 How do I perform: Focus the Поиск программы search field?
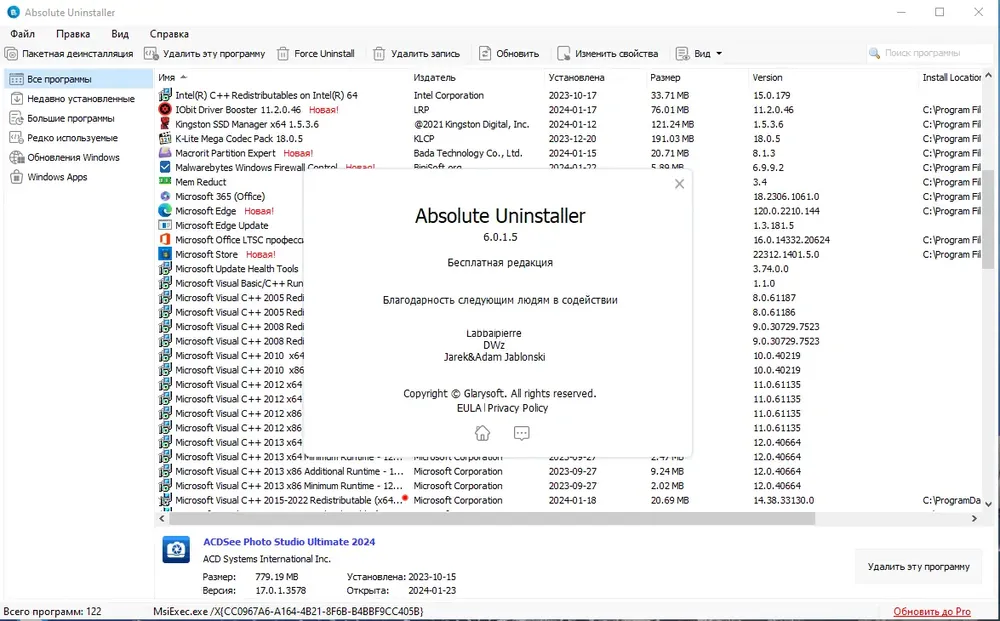[929, 54]
